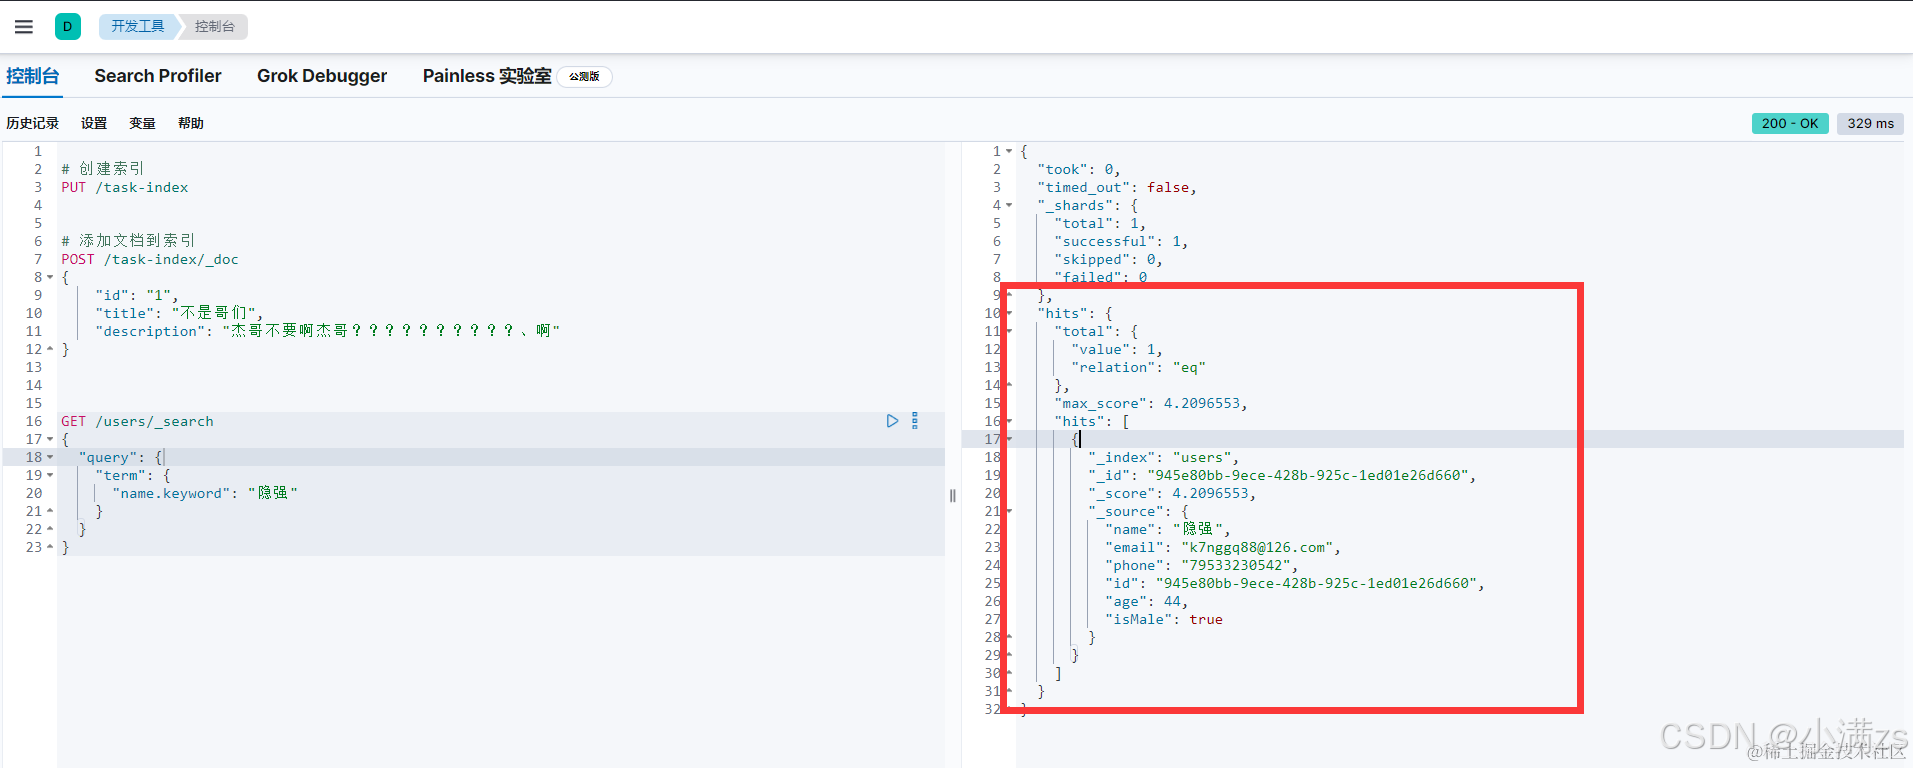Image resolution: width=1913 pixels, height=768 pixels.
Task: Click the "name.keyword" line in editor
Action: [x=205, y=493]
